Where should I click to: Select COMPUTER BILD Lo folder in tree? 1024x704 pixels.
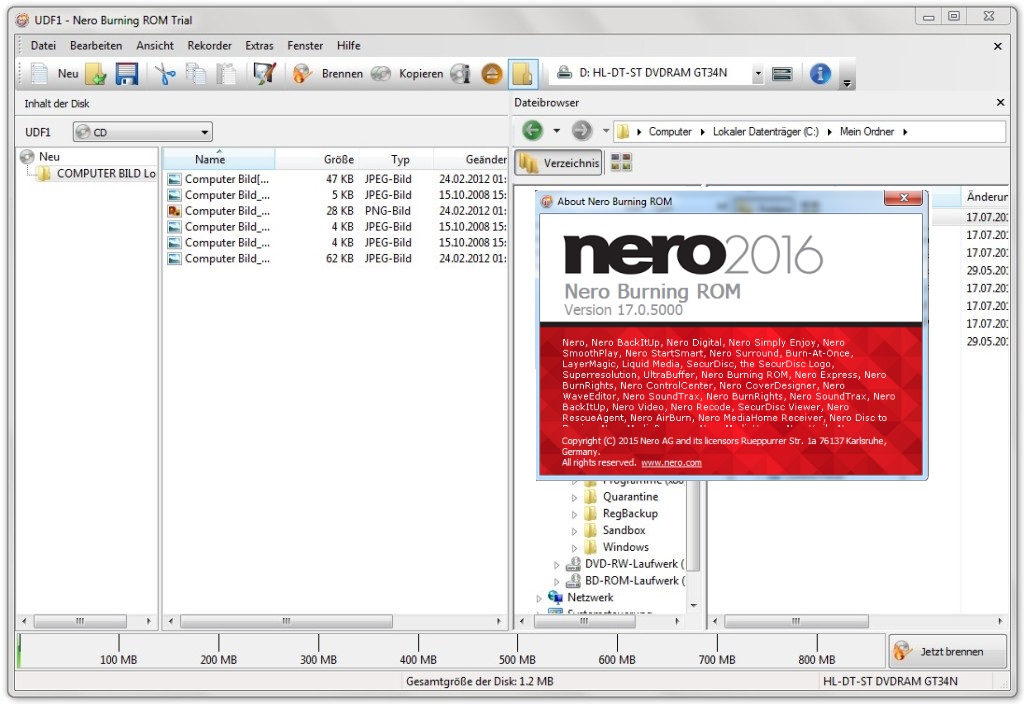[106, 173]
